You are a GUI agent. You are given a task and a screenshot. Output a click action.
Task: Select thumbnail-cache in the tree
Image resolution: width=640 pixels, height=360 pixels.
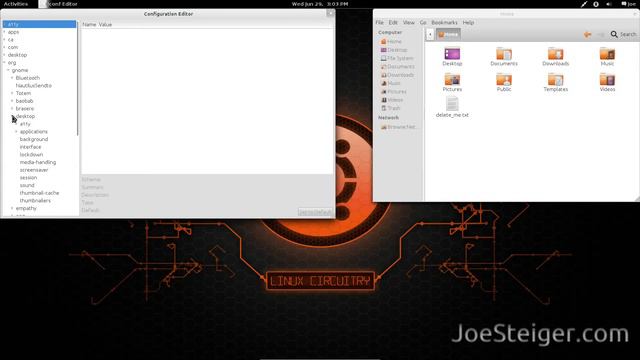(x=39, y=193)
